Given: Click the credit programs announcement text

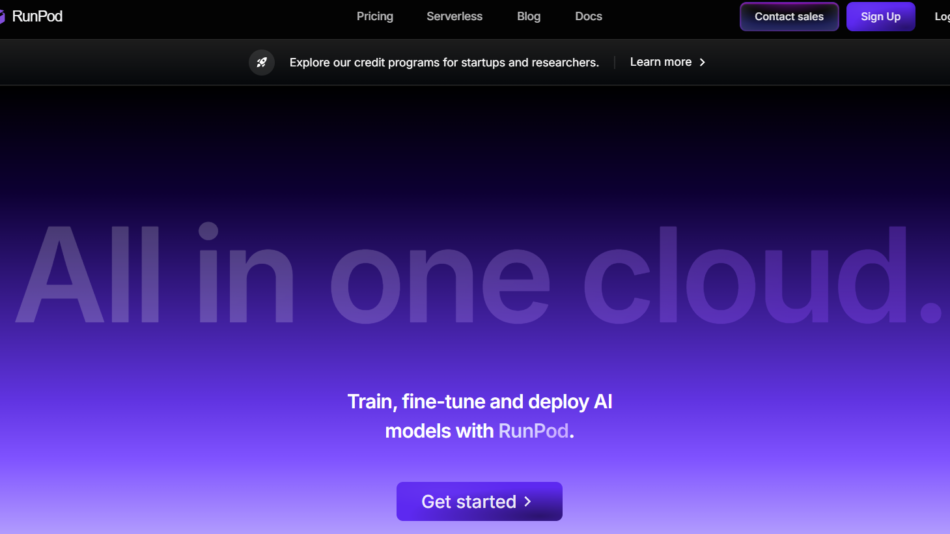Looking at the screenshot, I should pyautogui.click(x=444, y=62).
